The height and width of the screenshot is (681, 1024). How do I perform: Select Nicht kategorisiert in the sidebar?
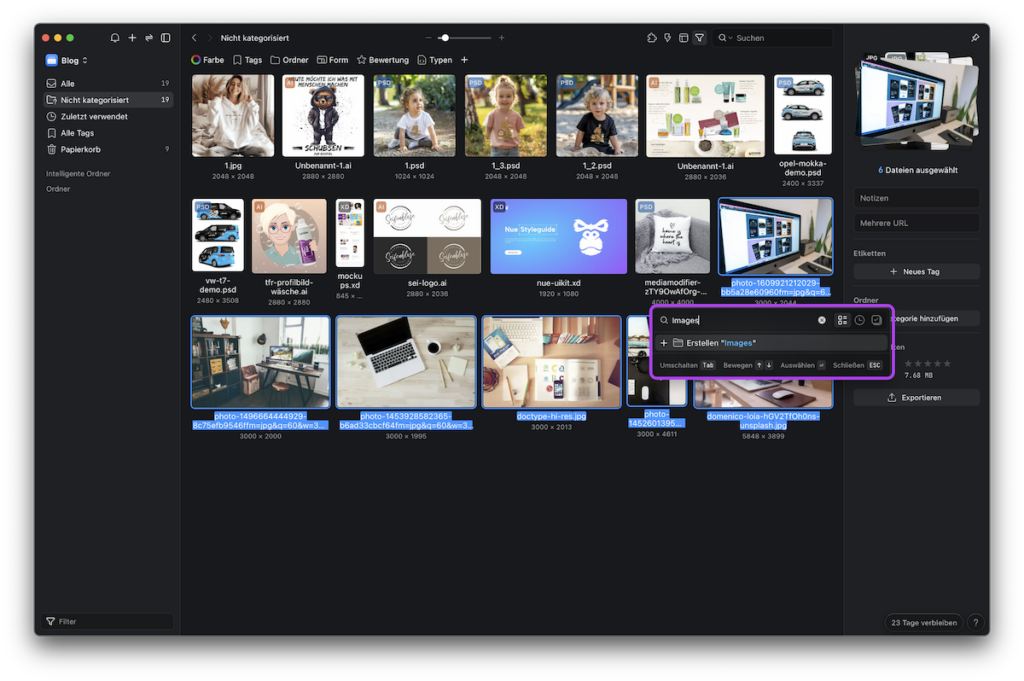click(x=108, y=100)
